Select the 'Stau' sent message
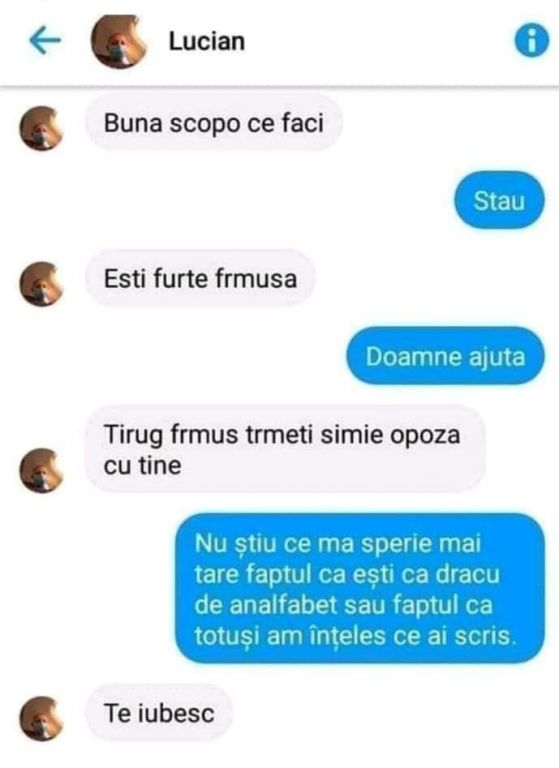 [499, 201]
